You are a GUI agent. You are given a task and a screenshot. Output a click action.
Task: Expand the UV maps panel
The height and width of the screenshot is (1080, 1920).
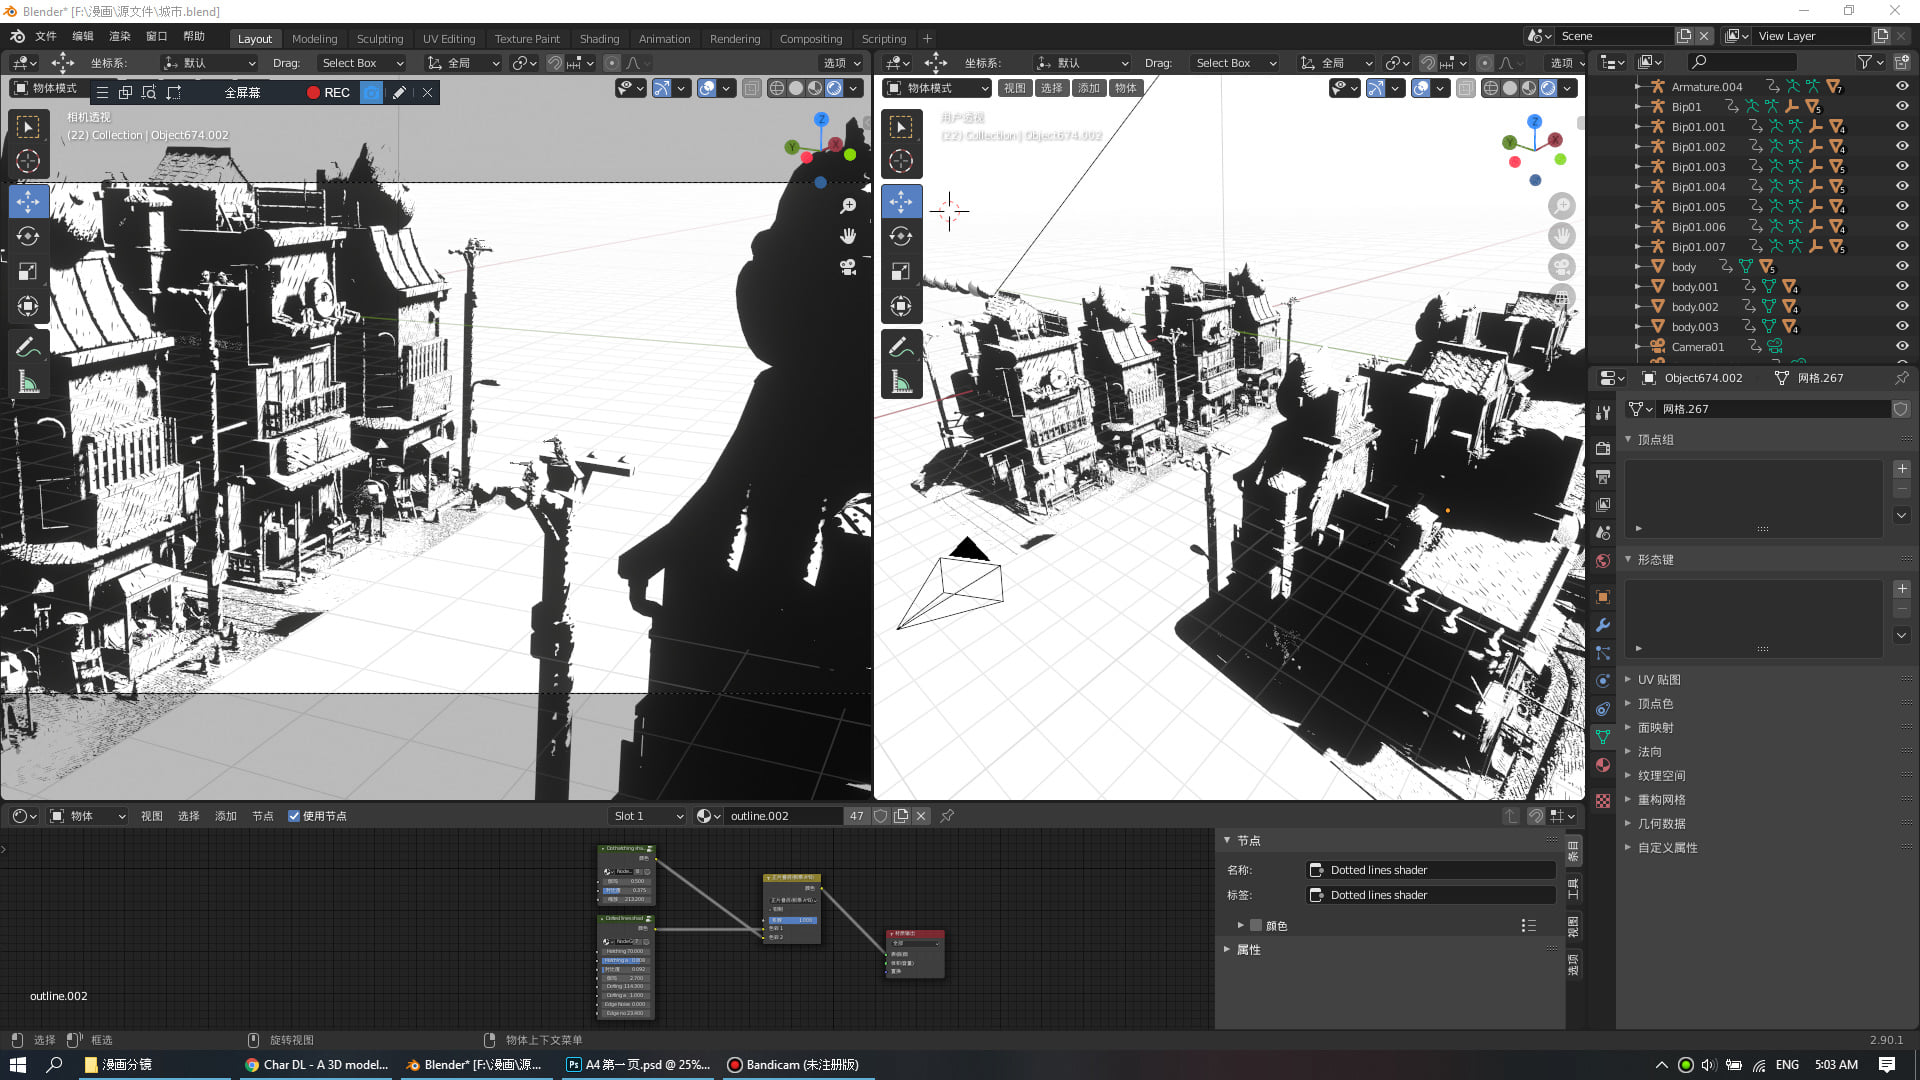[1658, 680]
